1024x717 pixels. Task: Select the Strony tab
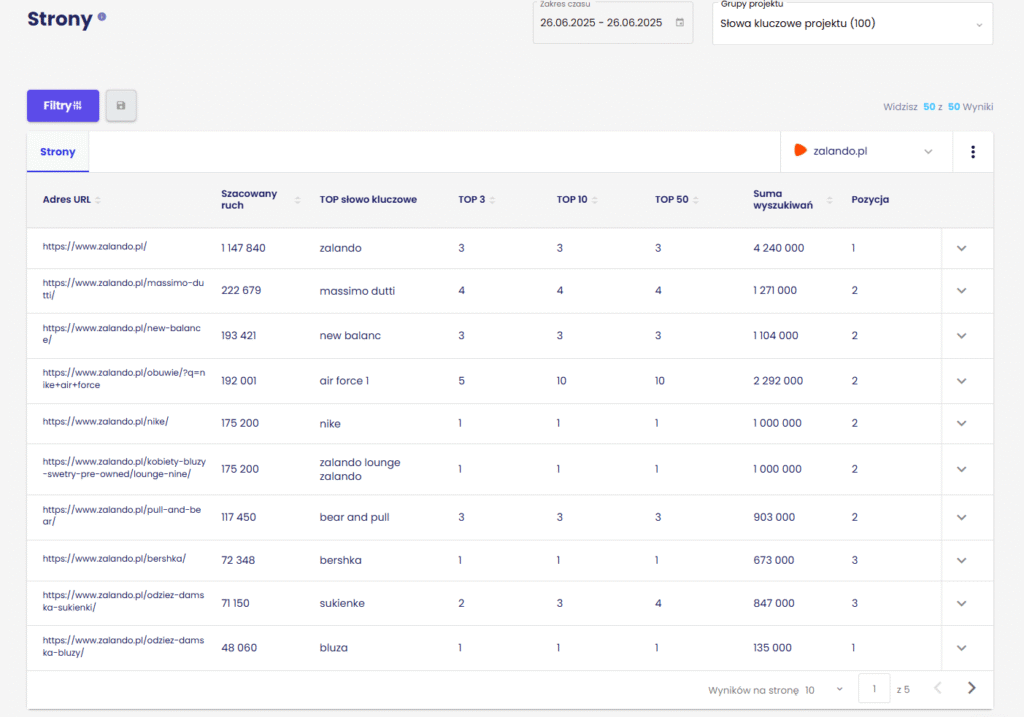point(57,151)
